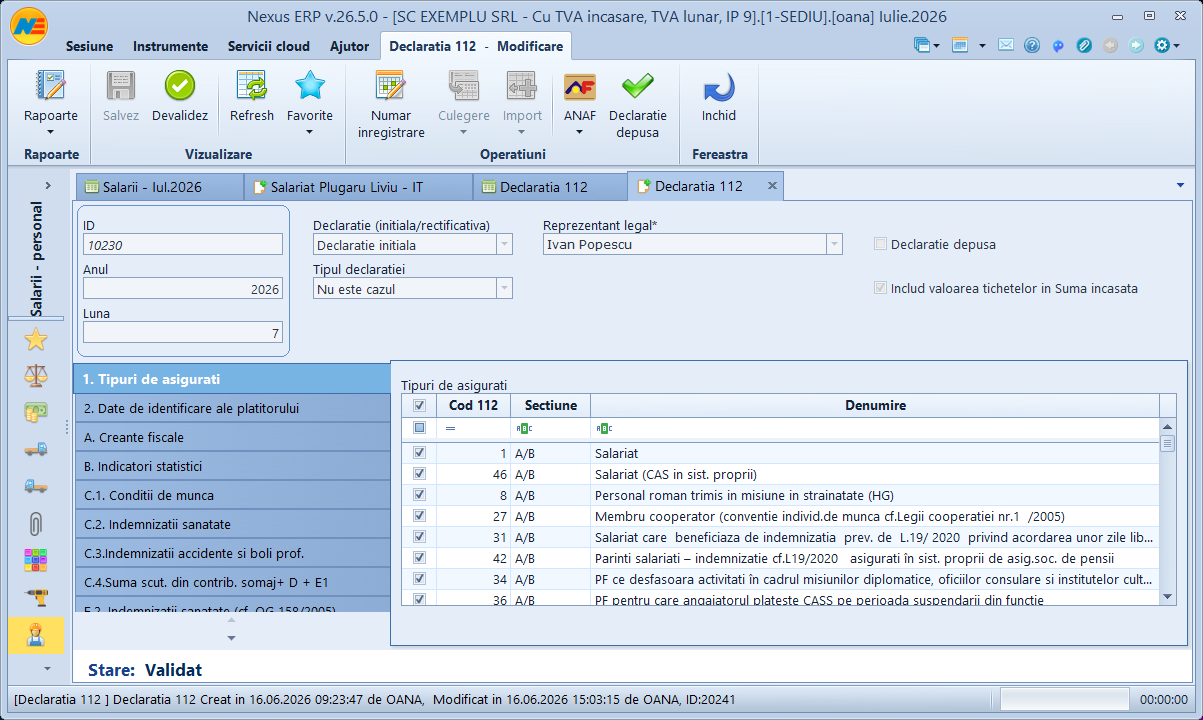Image resolution: width=1203 pixels, height=720 pixels.
Task: Uncheck the Salariat row checkbox (Cod 1)
Action: 420,453
